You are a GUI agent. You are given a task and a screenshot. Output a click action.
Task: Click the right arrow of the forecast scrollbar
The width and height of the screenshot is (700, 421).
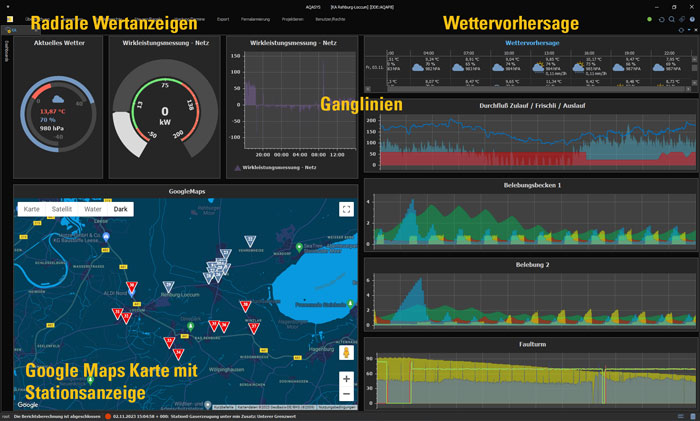(x=689, y=89)
